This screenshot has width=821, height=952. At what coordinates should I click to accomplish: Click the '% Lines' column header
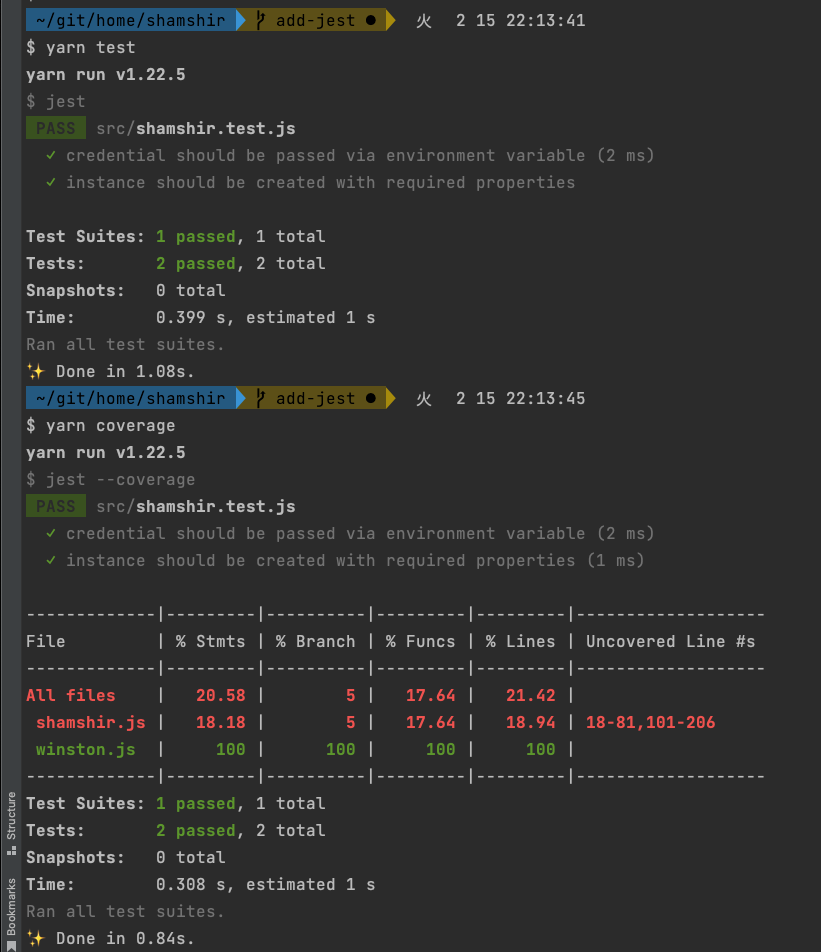pyautogui.click(x=520, y=642)
